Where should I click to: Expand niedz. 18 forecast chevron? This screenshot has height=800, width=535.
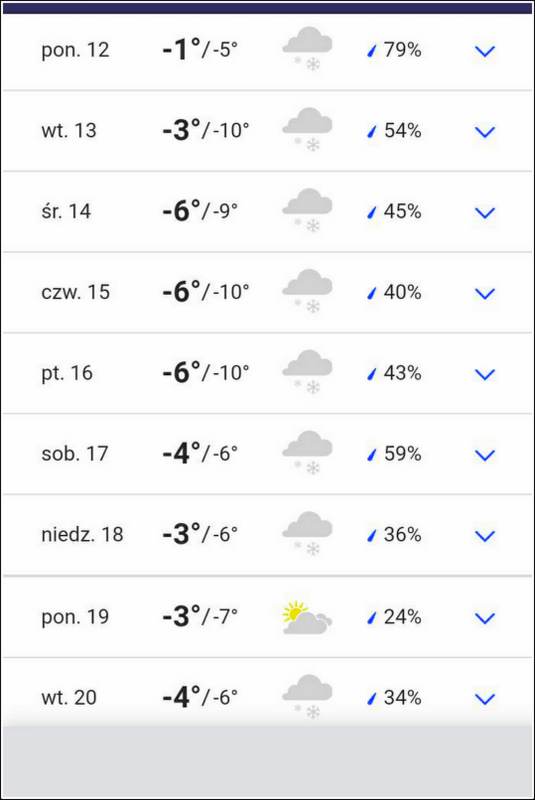485,536
